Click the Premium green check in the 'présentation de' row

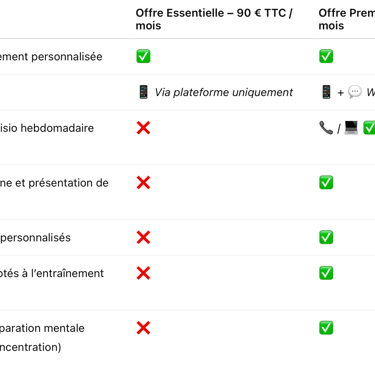(326, 183)
